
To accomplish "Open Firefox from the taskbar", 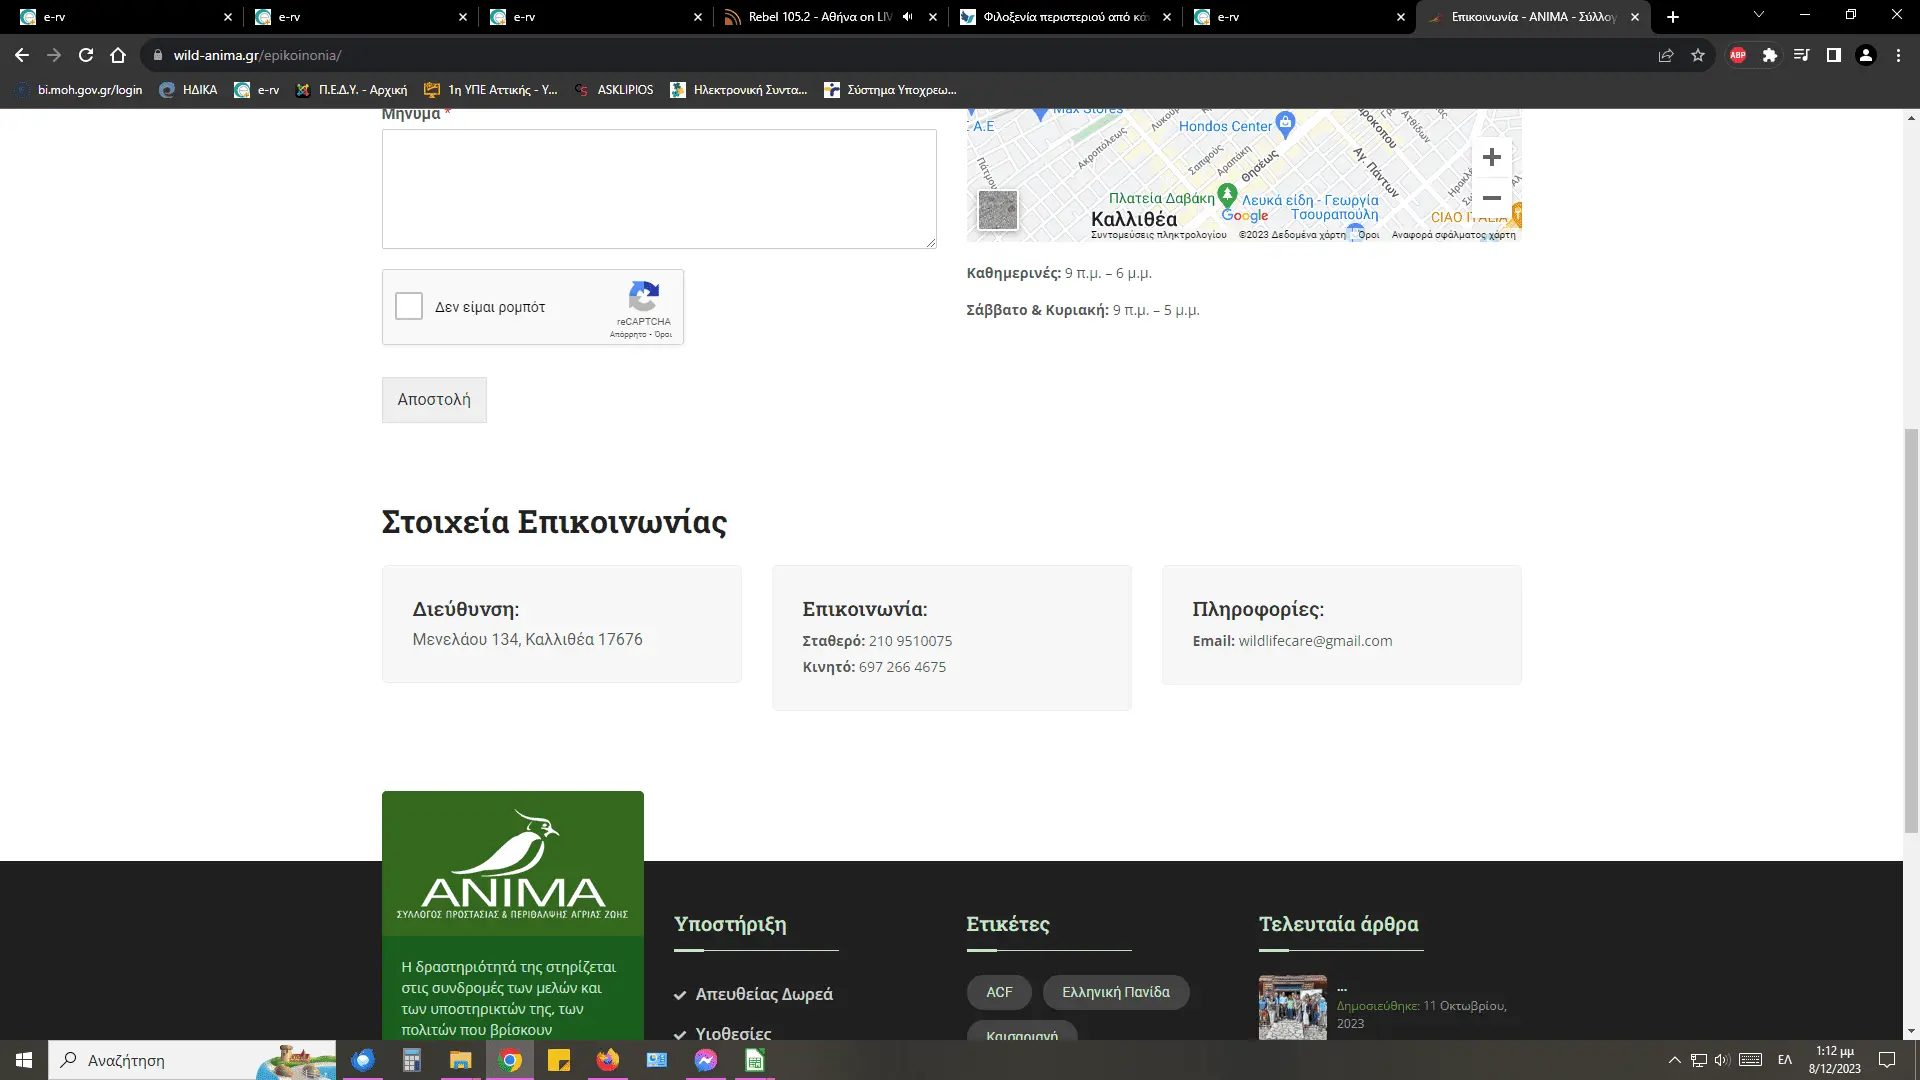I will pyautogui.click(x=608, y=1060).
